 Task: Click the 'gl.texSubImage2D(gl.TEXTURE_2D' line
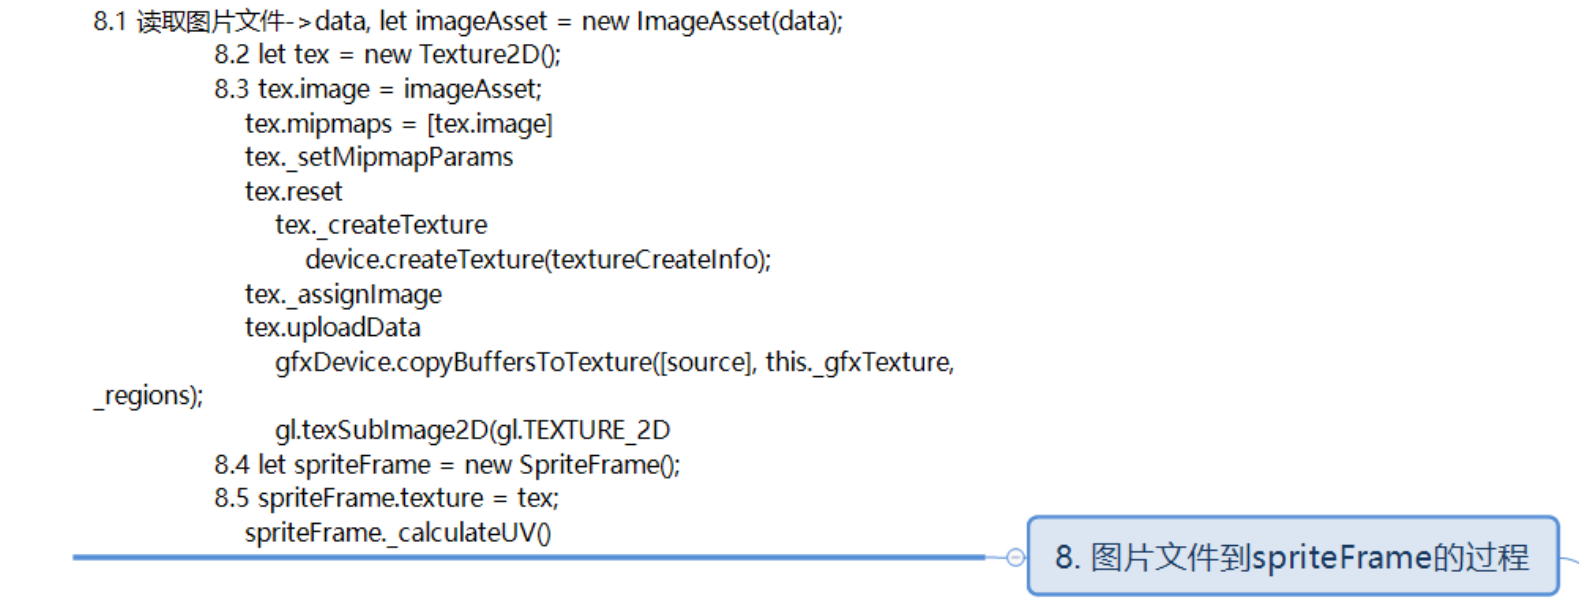click(x=472, y=430)
